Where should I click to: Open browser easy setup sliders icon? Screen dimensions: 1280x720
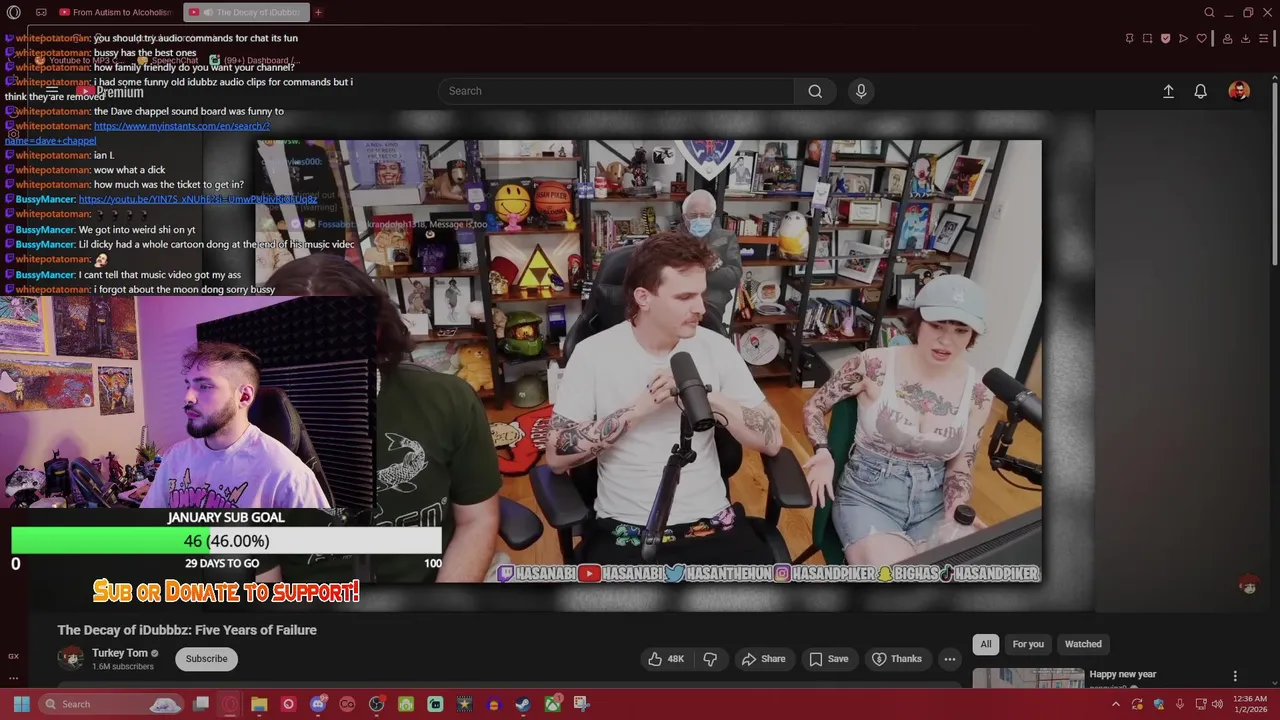click(x=1264, y=39)
